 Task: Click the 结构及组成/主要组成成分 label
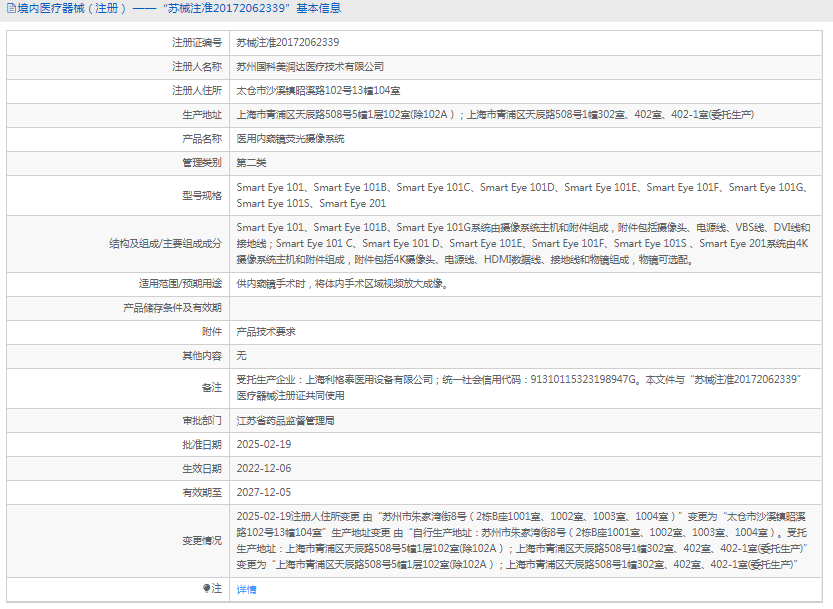click(x=165, y=244)
